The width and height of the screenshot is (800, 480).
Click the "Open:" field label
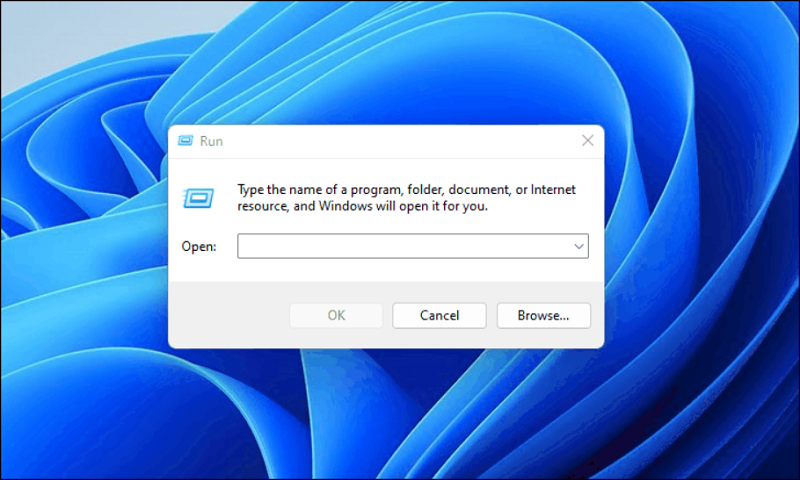pos(199,246)
